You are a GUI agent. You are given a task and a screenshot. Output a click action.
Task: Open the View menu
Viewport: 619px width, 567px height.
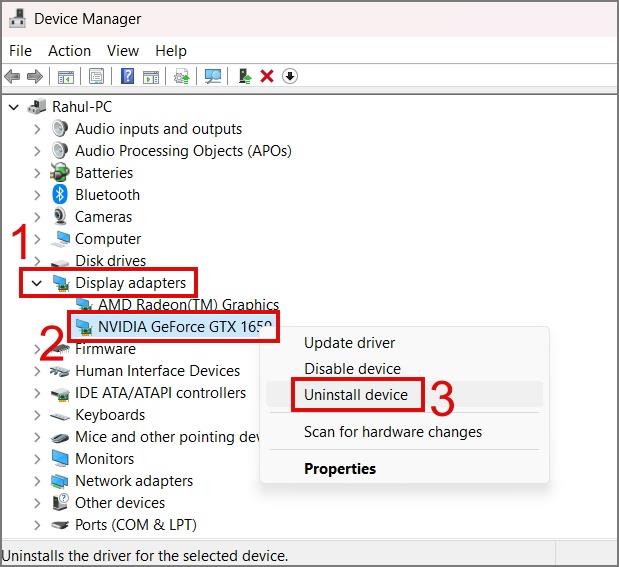[x=123, y=51]
